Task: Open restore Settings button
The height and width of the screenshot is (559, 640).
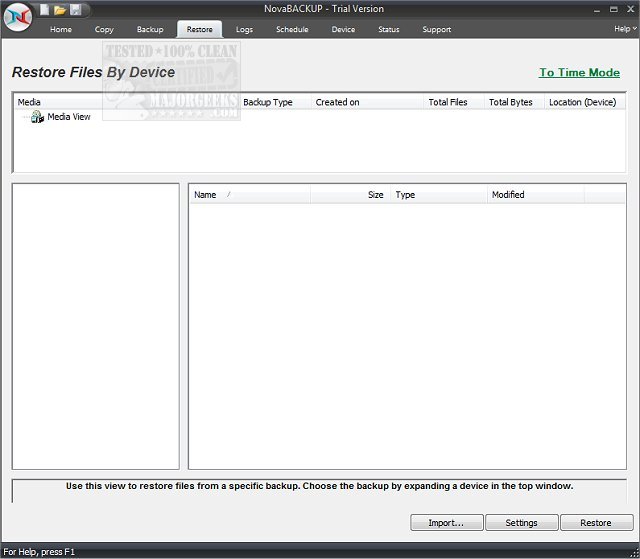Action: [x=521, y=523]
